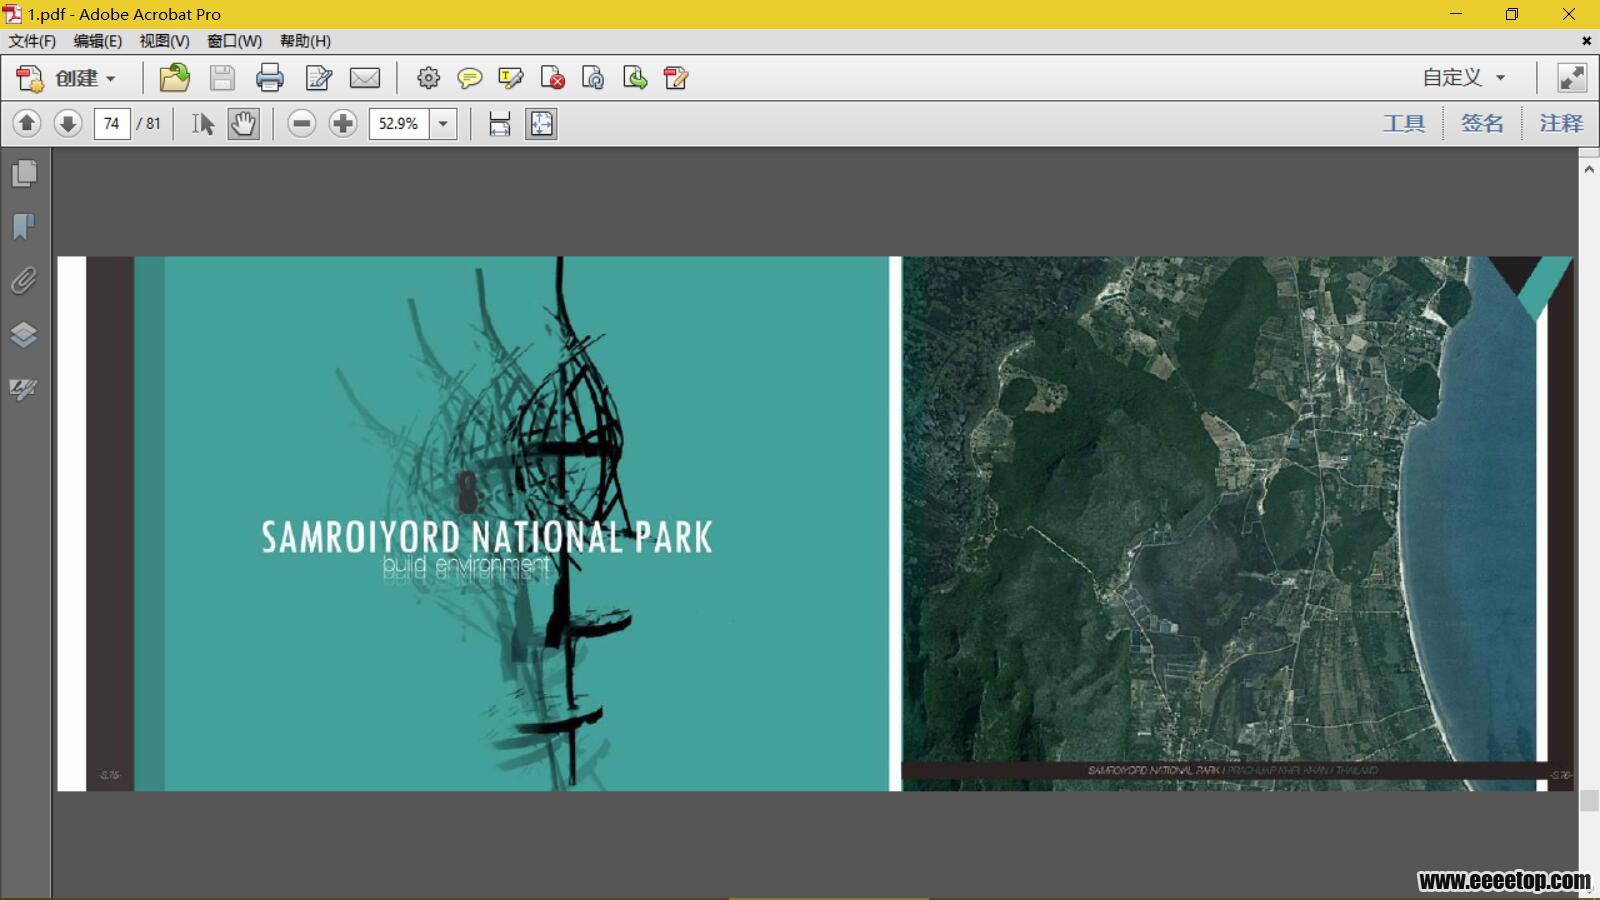The width and height of the screenshot is (1600, 900).
Task: Open the edit text and images tool
Action: pyautogui.click(x=319, y=78)
